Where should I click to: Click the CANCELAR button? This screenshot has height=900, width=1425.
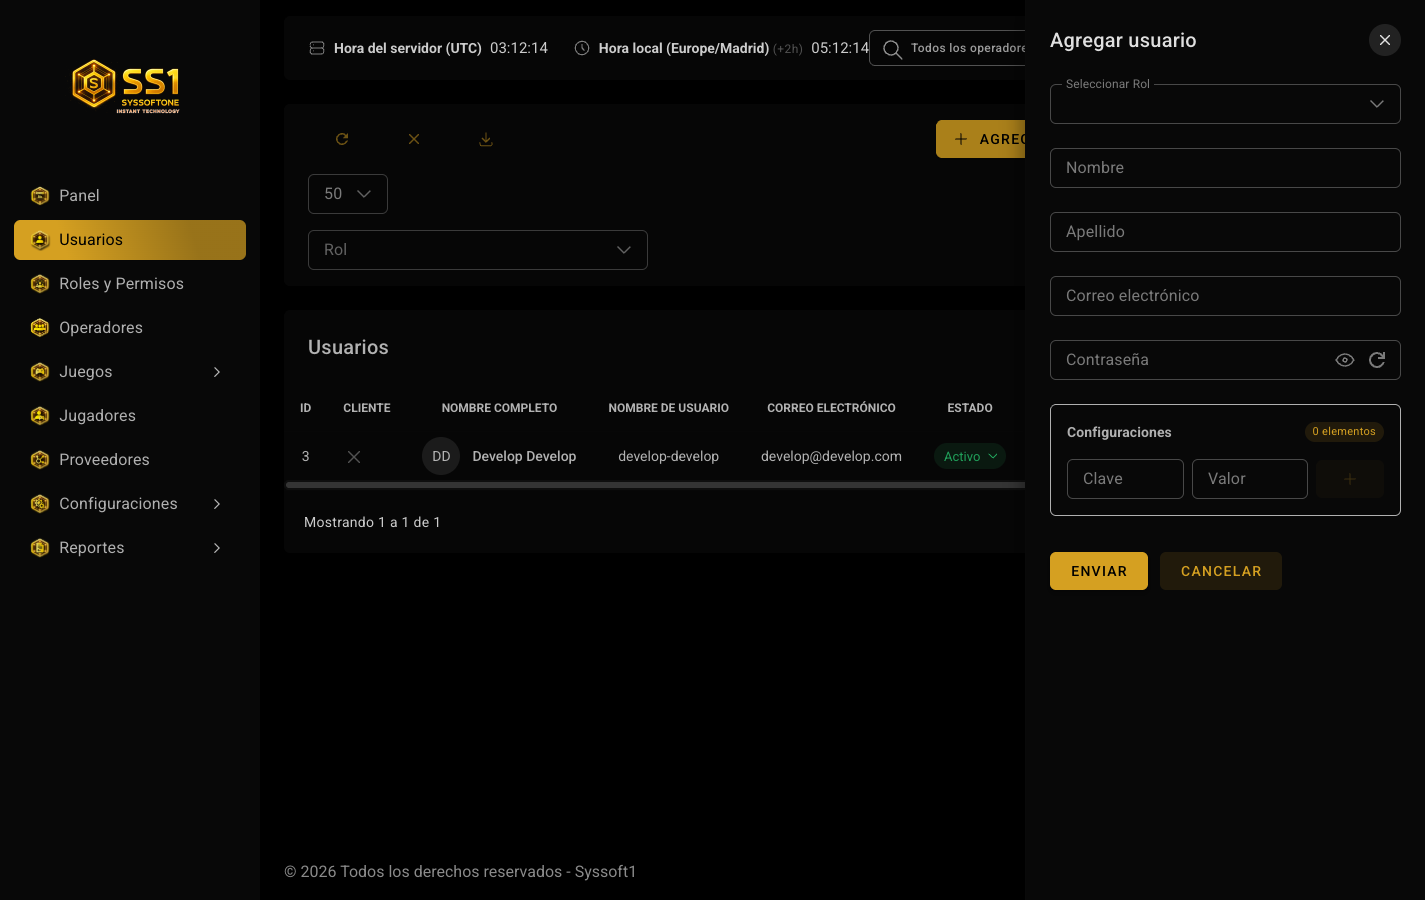[1221, 571]
